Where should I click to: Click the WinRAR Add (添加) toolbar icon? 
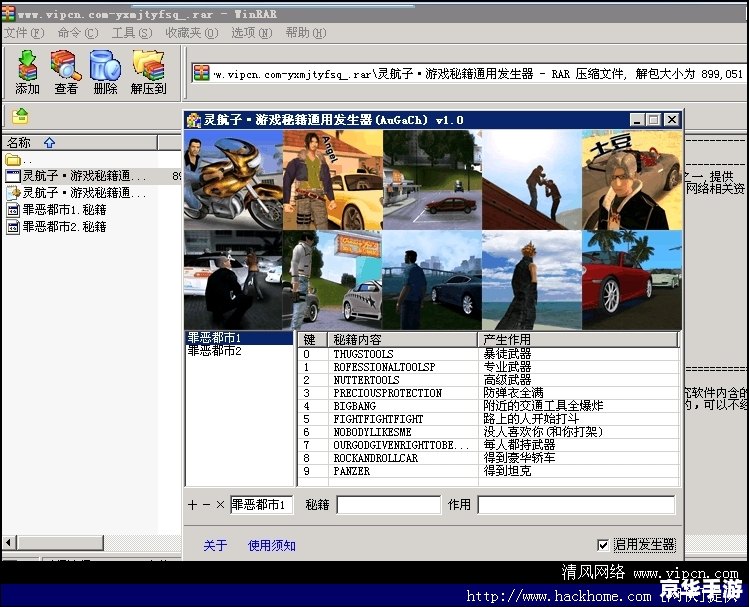27,72
